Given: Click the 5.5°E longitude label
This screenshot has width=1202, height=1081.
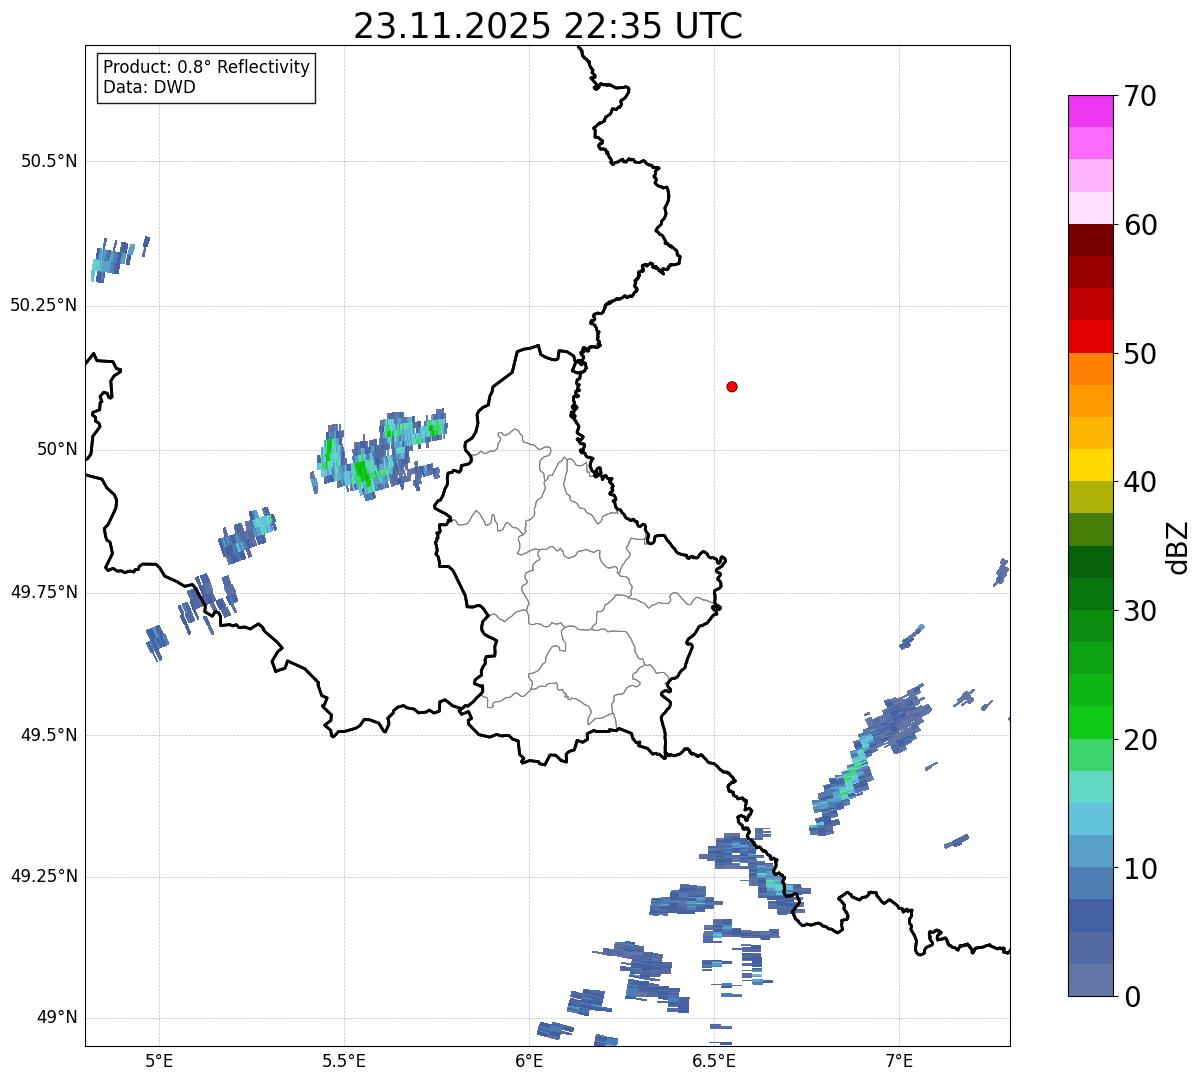Looking at the screenshot, I should (344, 1060).
